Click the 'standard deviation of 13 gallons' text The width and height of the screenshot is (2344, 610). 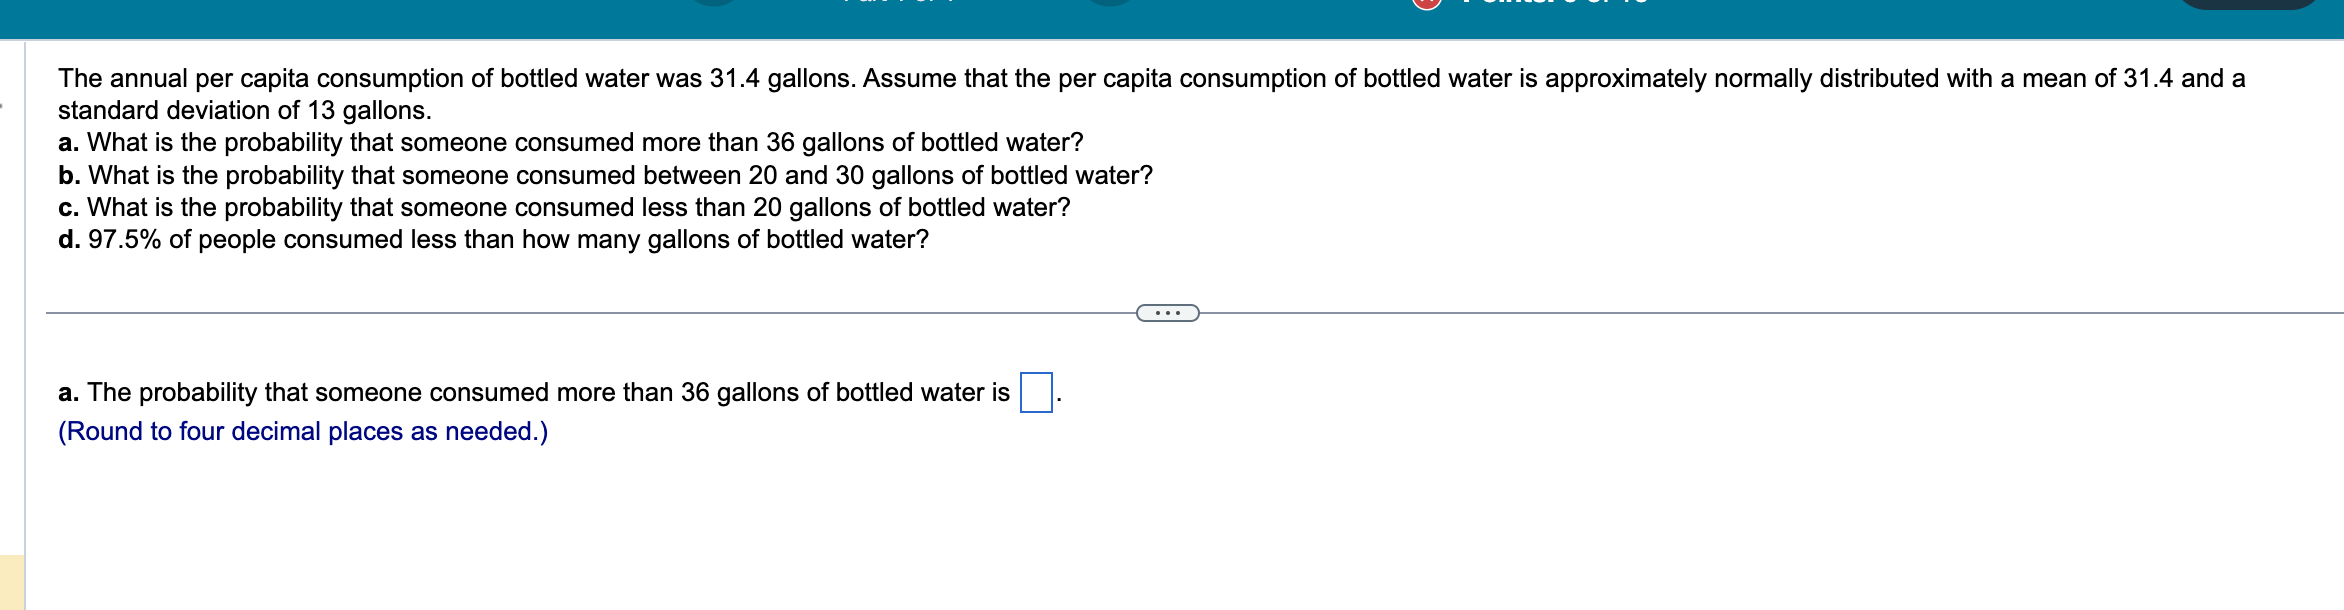pyautogui.click(x=244, y=110)
